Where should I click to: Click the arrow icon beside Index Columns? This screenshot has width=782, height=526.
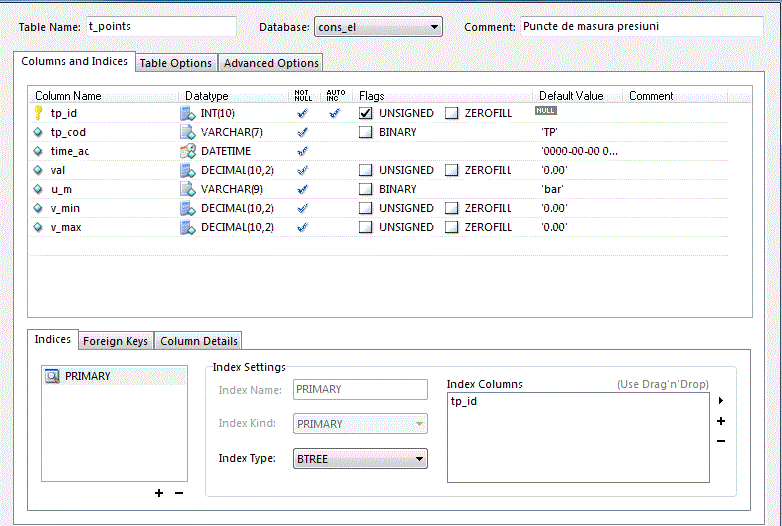point(721,401)
